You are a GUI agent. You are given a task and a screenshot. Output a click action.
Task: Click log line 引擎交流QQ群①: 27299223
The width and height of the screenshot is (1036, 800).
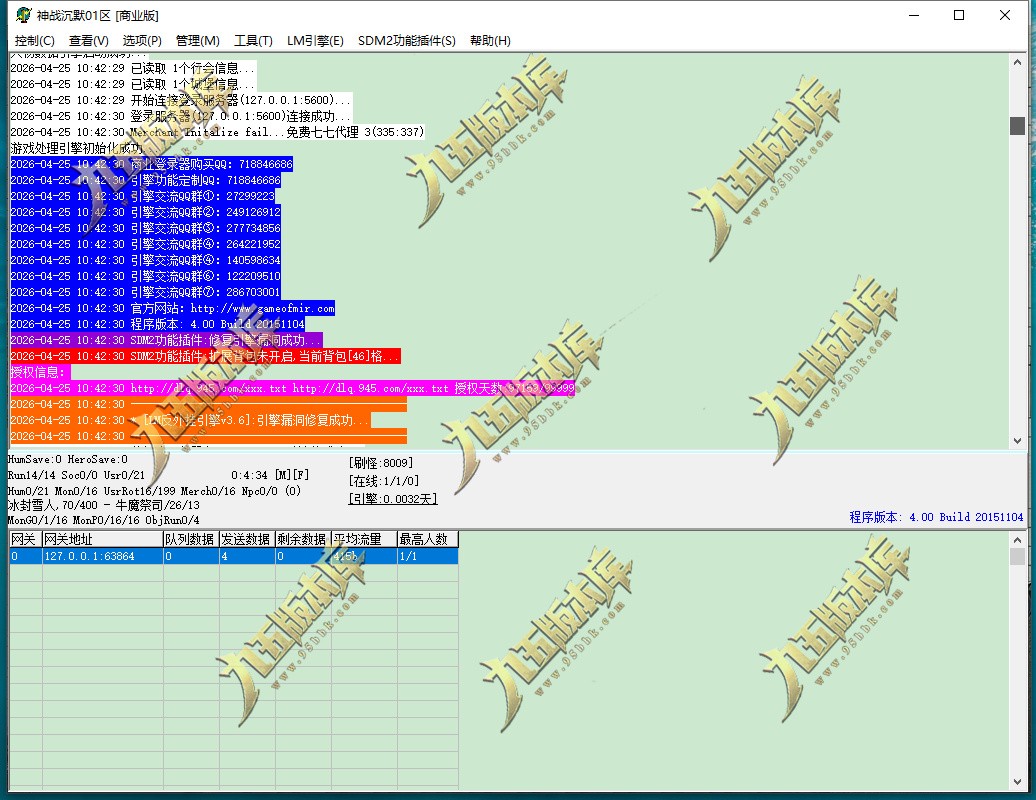(x=143, y=196)
